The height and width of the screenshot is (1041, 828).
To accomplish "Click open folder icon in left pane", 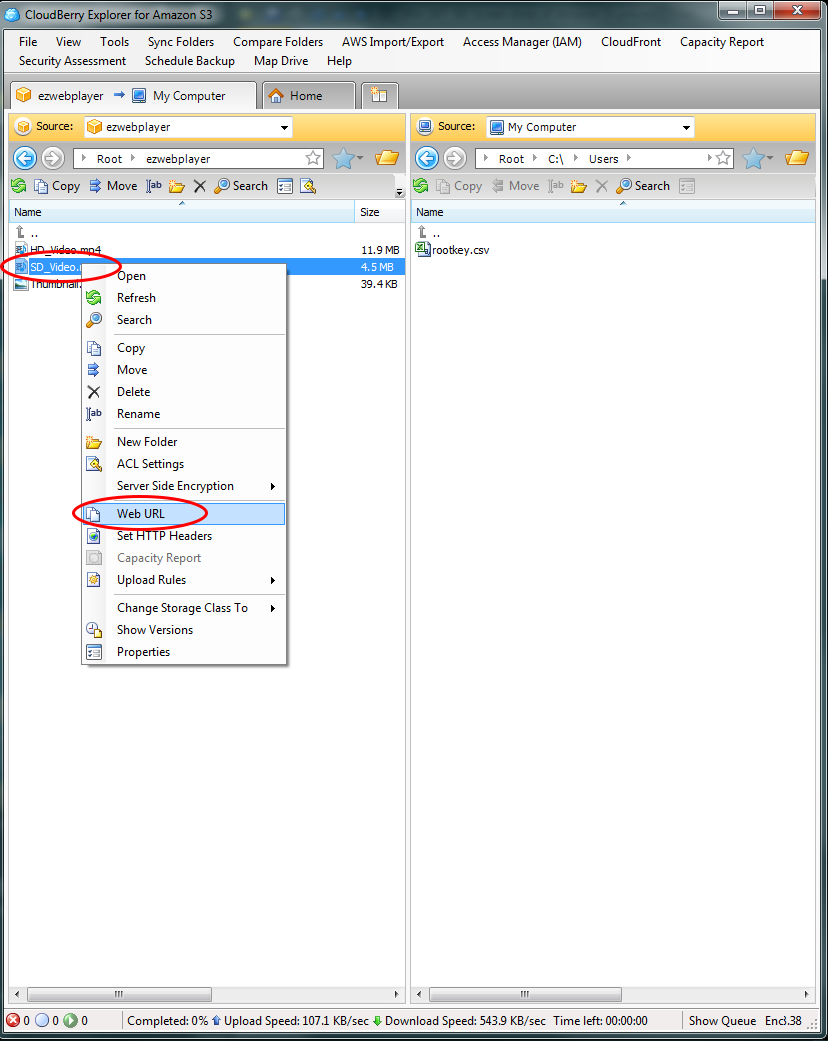I will click(x=387, y=158).
